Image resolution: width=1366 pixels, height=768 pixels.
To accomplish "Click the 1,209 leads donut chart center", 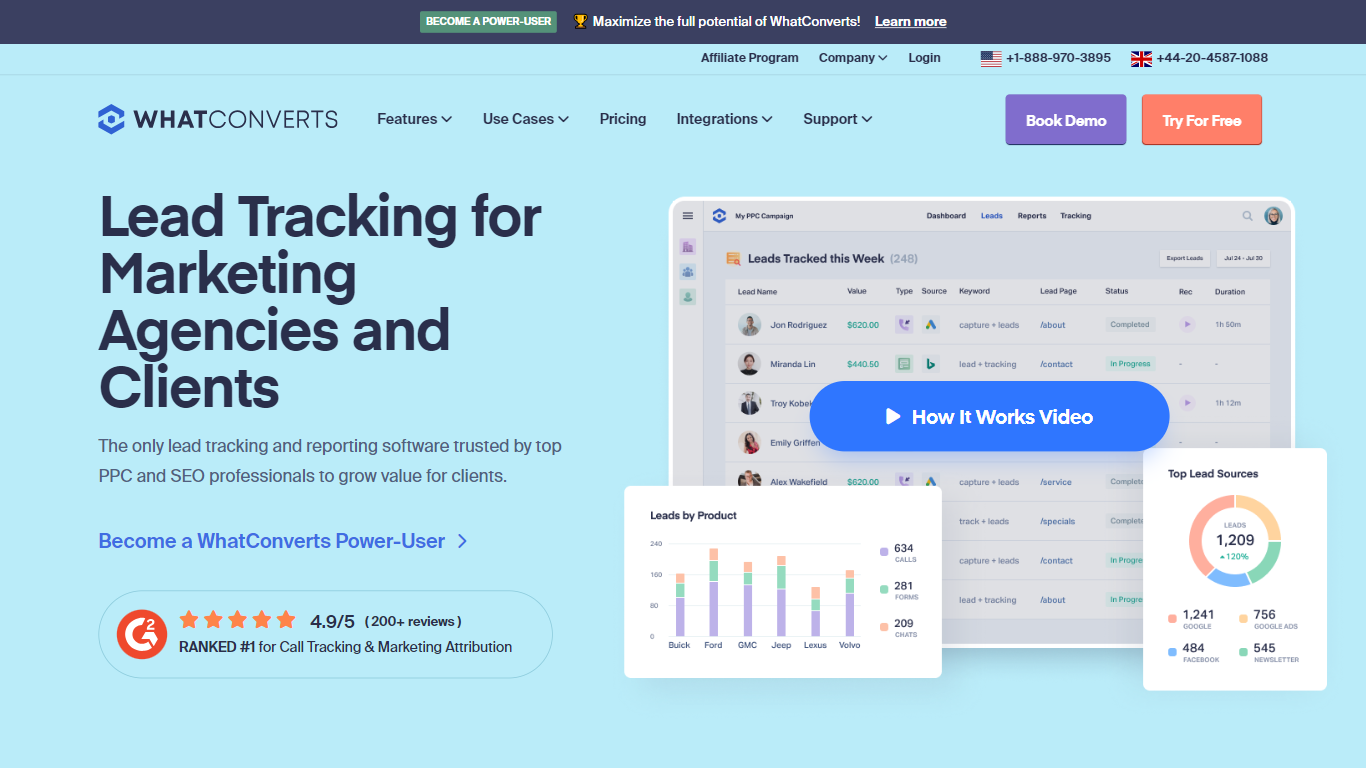I will pyautogui.click(x=1235, y=540).
